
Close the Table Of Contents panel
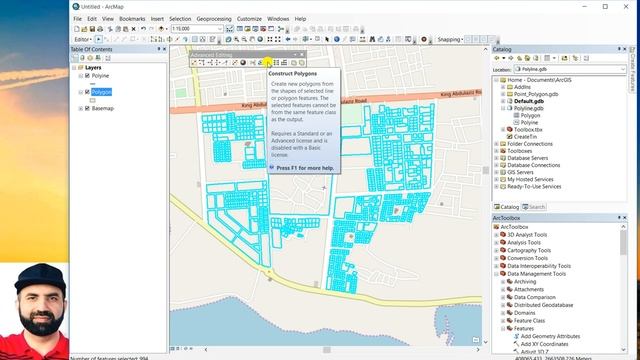(164, 49)
